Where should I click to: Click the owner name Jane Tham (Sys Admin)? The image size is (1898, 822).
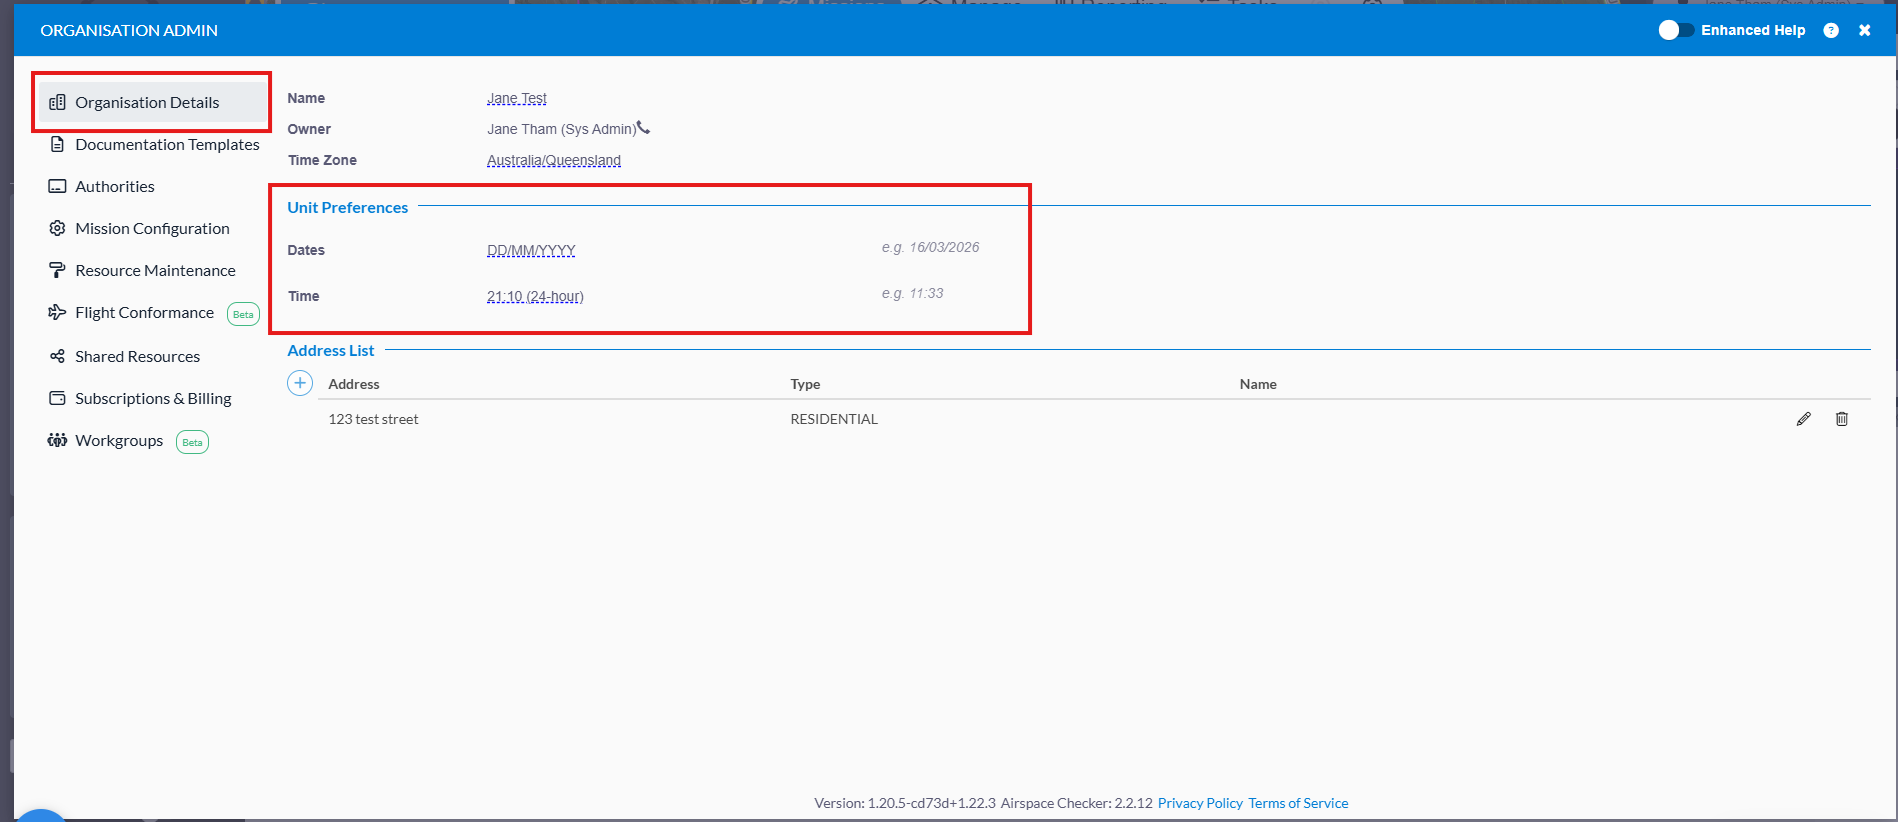(561, 129)
